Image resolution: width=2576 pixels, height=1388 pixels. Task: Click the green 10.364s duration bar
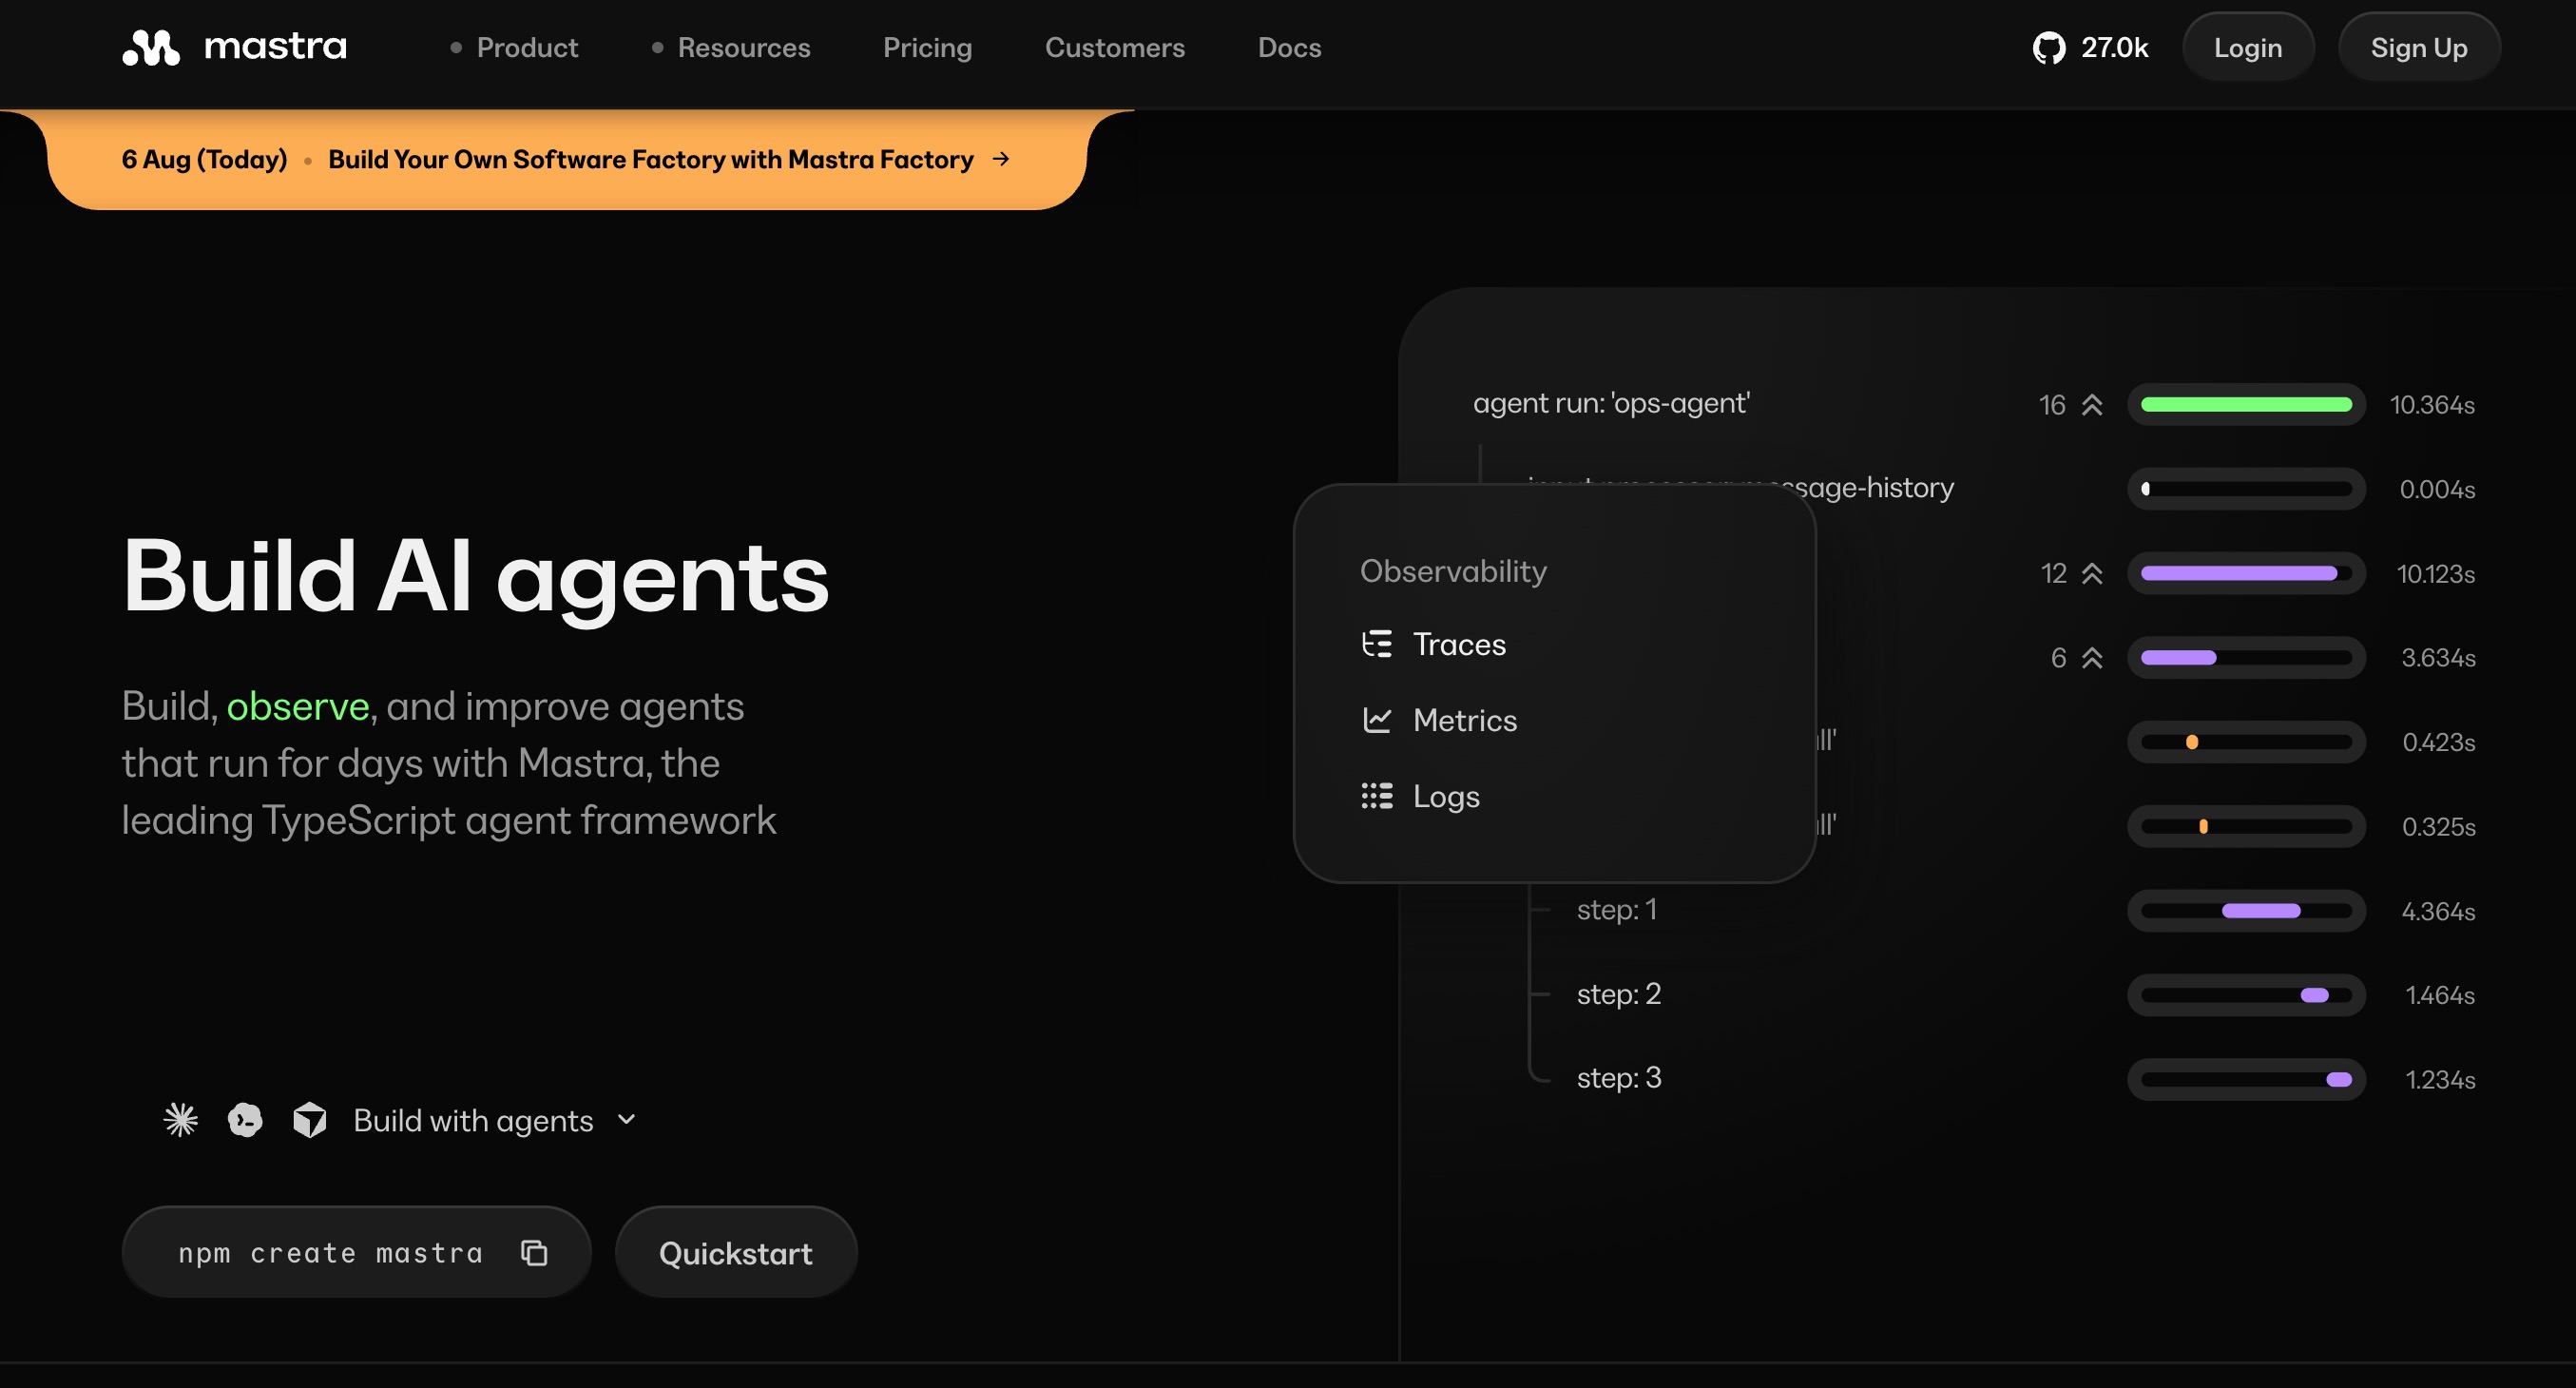coord(2246,405)
